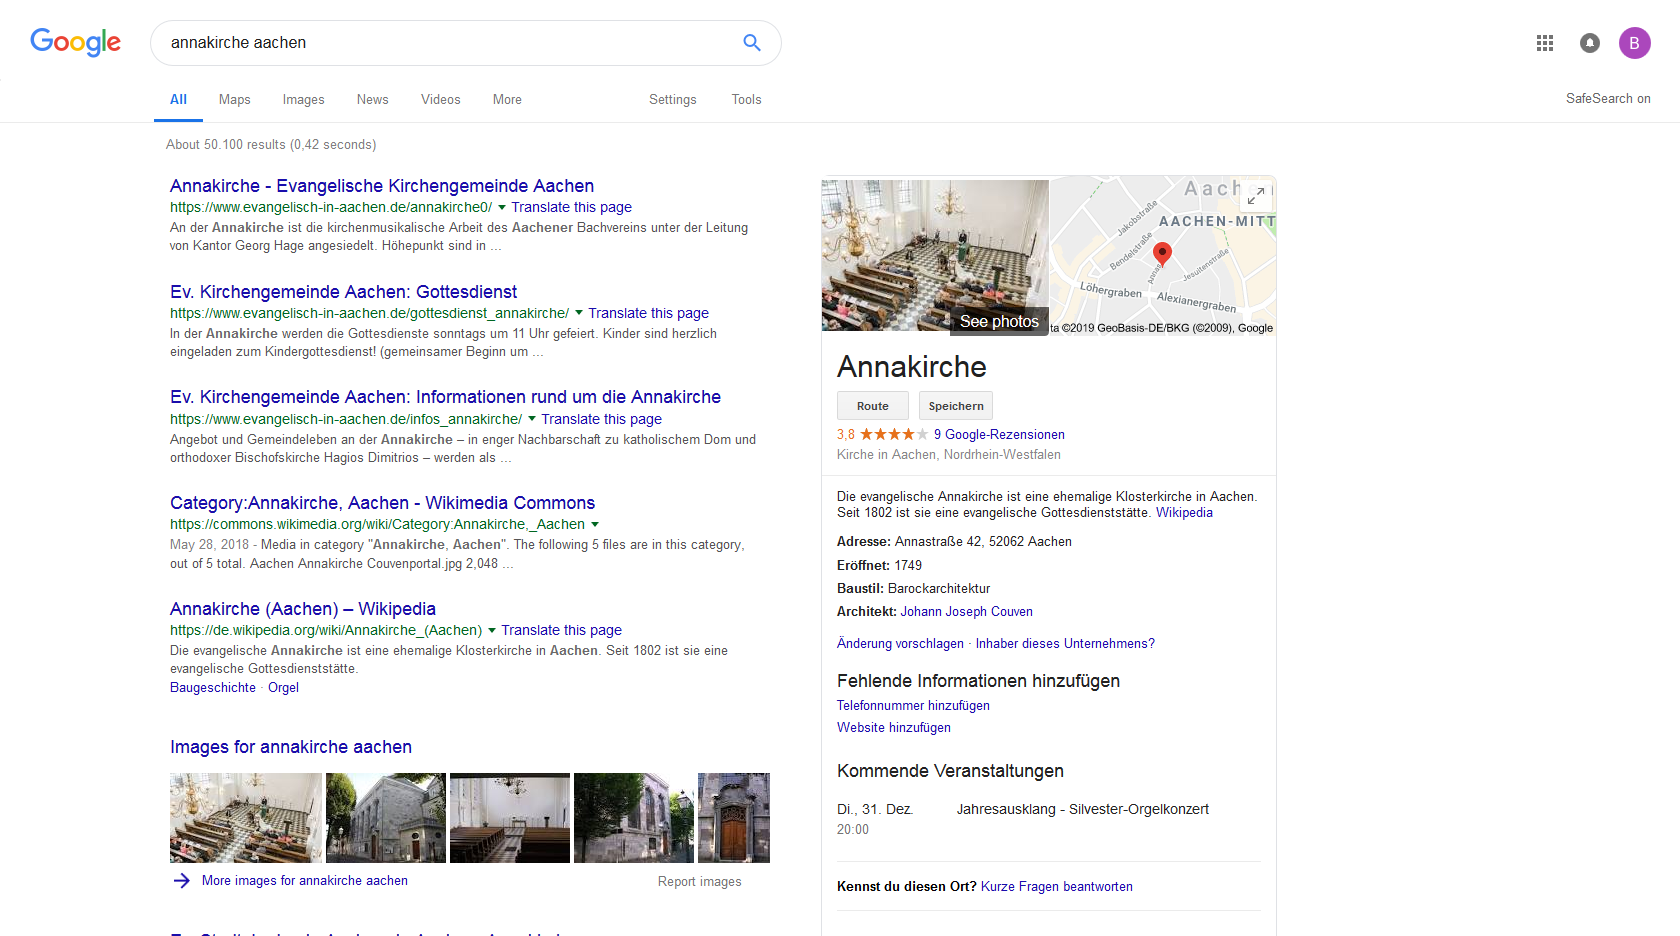Viewport: 1680px width, 936px height.
Task: Click Website hinzufügen
Action: coord(894,727)
